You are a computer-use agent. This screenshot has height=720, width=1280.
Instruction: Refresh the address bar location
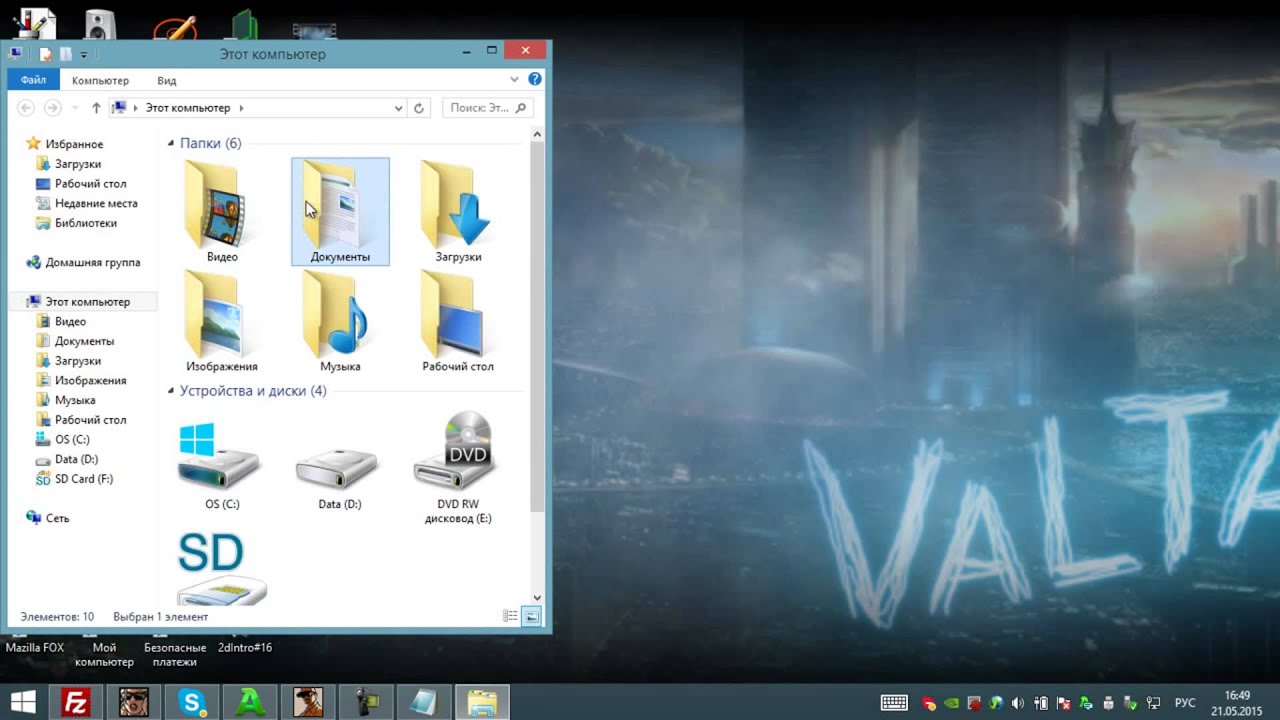pyautogui.click(x=419, y=108)
